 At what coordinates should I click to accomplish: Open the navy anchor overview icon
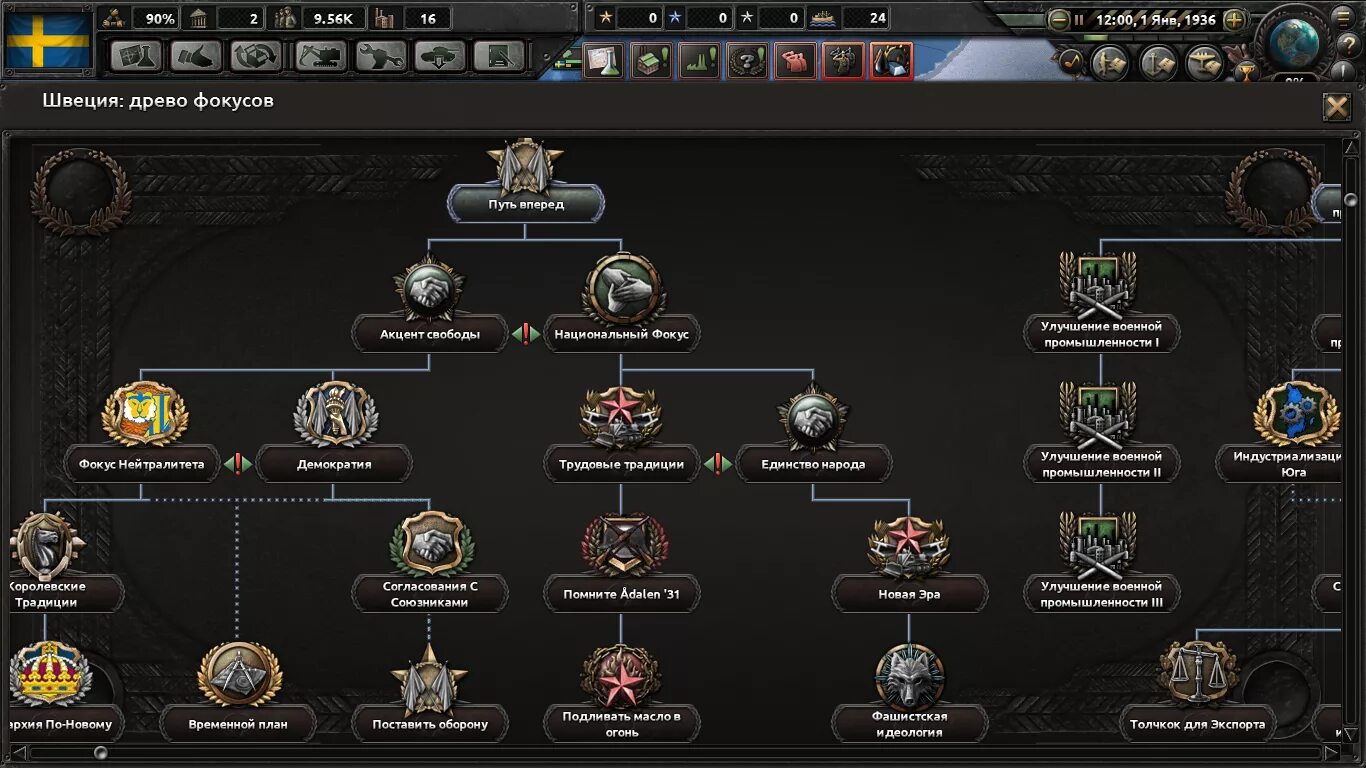1158,63
